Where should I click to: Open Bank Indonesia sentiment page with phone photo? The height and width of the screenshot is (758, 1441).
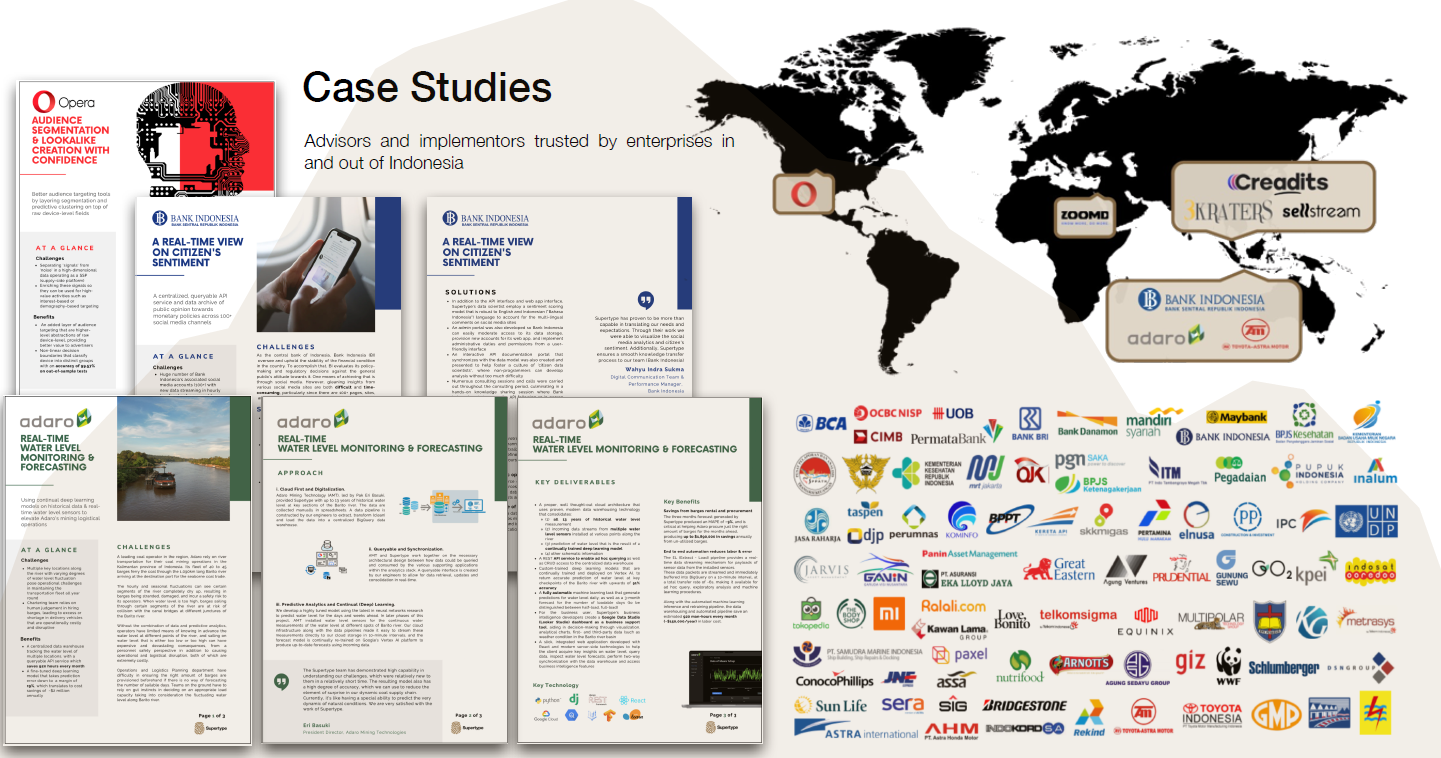(268, 297)
